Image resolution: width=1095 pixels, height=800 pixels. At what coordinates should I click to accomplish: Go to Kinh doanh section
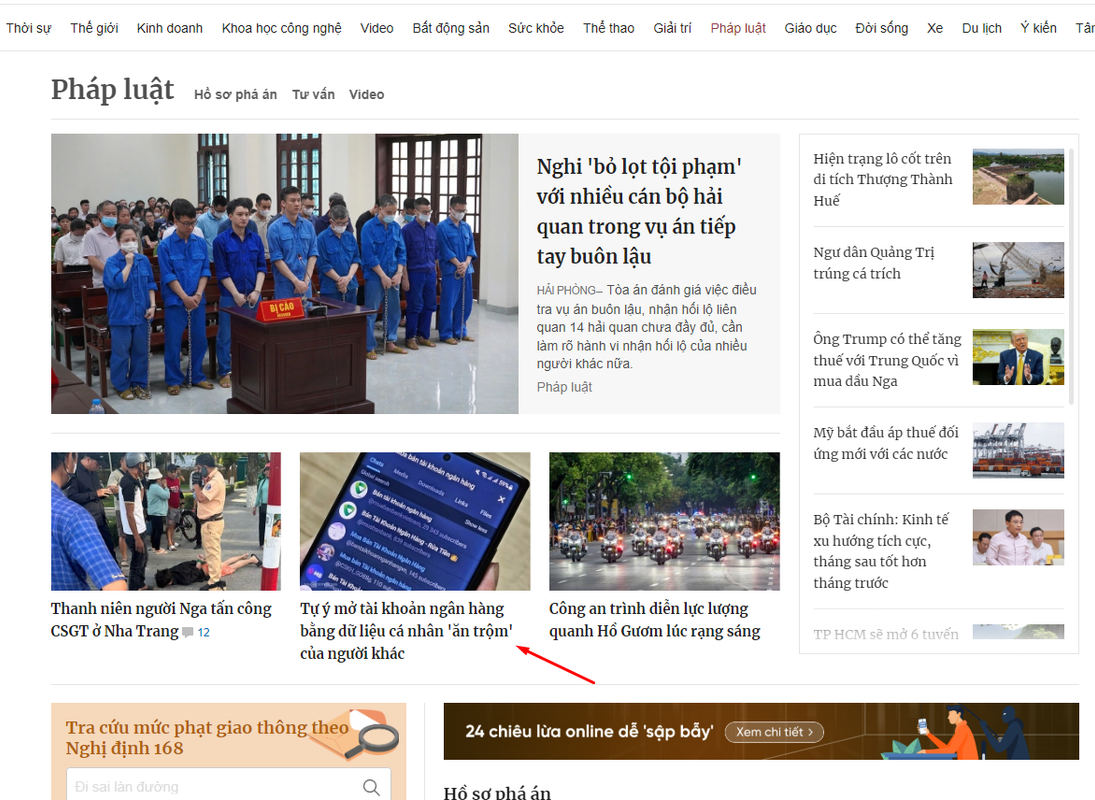pos(170,28)
